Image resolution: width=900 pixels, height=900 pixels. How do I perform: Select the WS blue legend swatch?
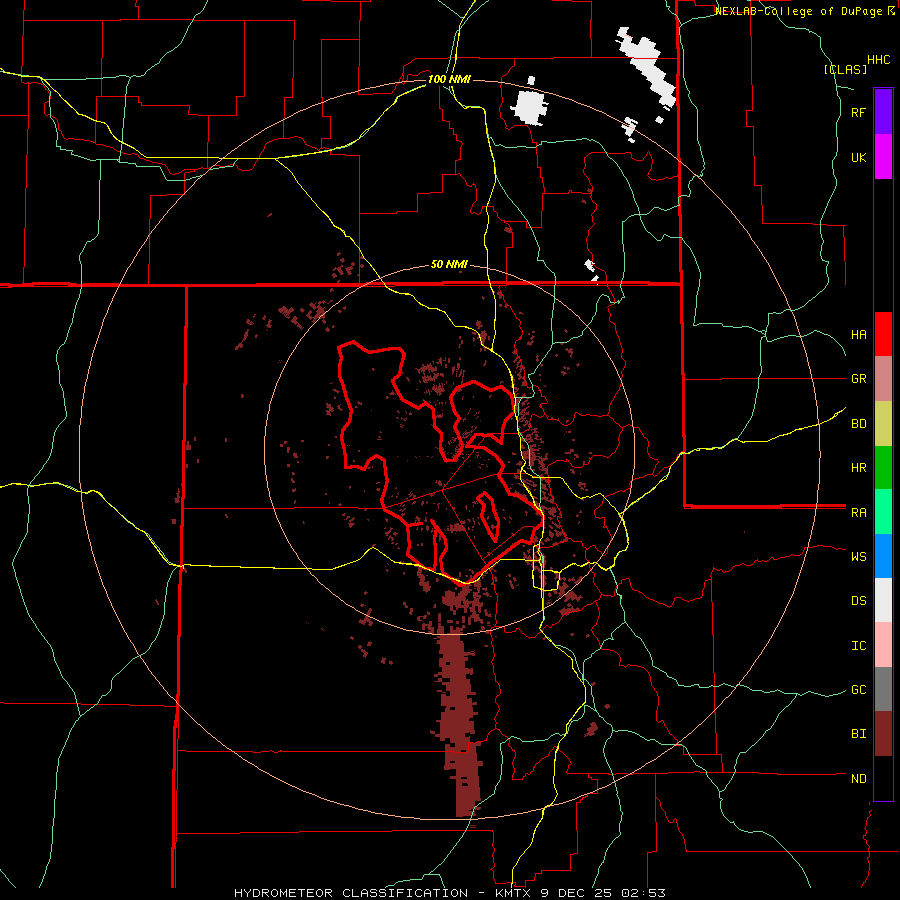pos(883,556)
